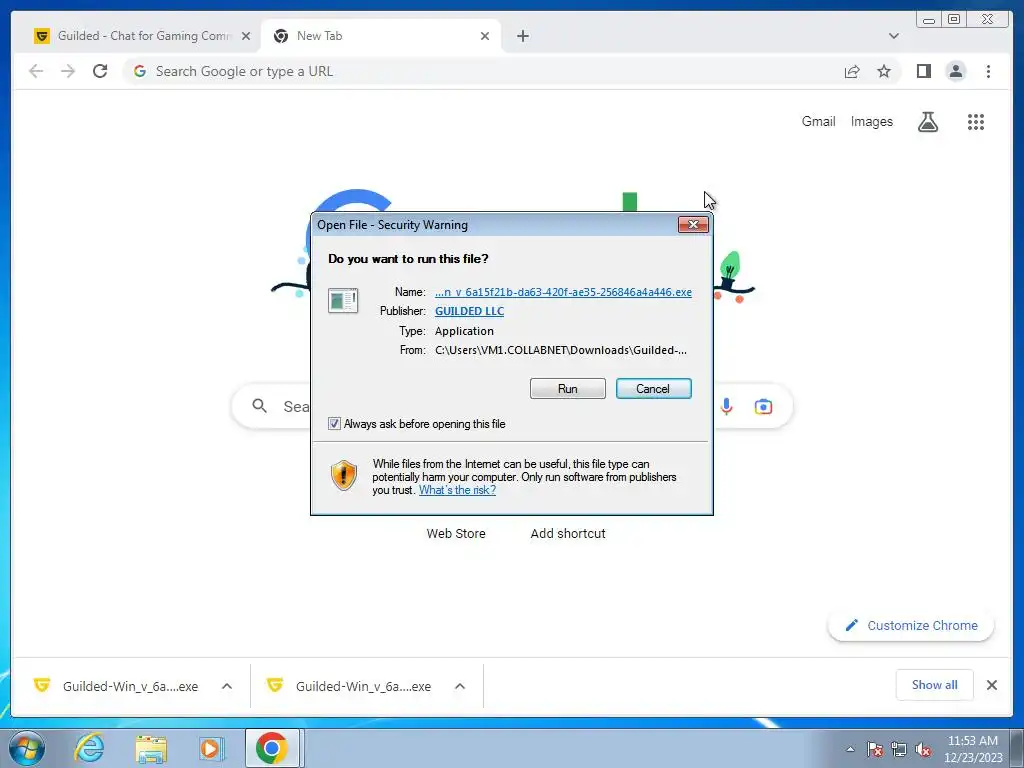This screenshot has height=768, width=1024.
Task: Switch to the Guilded - Chat for Gaming tab
Action: coord(144,36)
